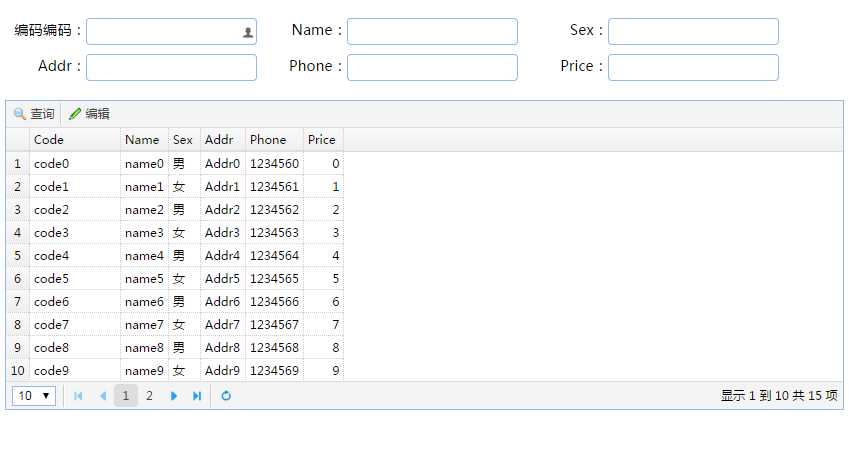Select page 2 in pagination
The height and width of the screenshot is (451, 849).
click(x=149, y=396)
